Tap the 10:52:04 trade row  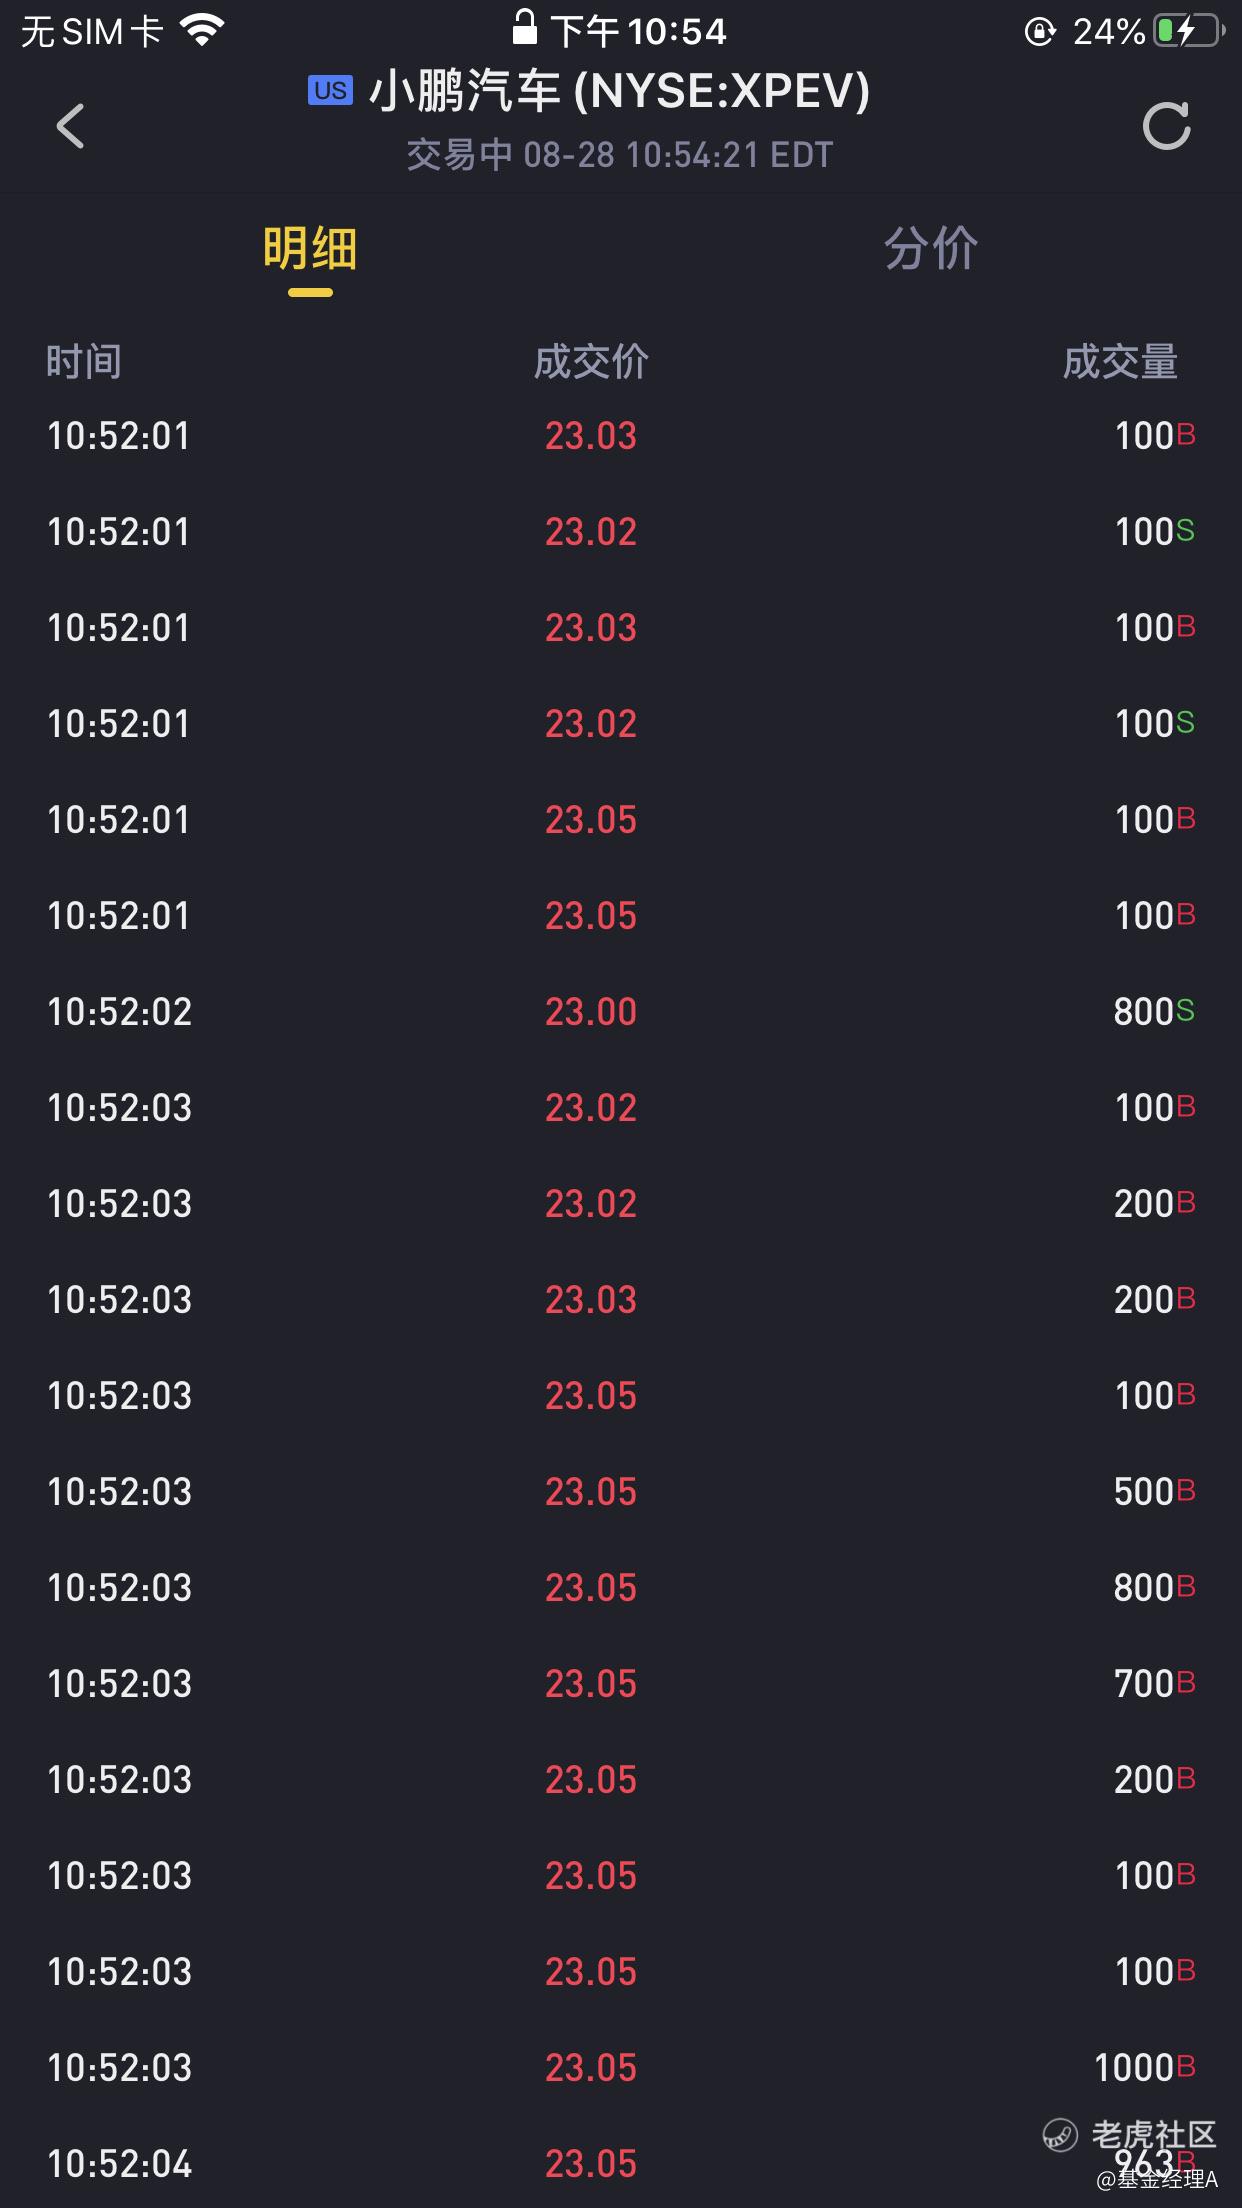tap(621, 2162)
